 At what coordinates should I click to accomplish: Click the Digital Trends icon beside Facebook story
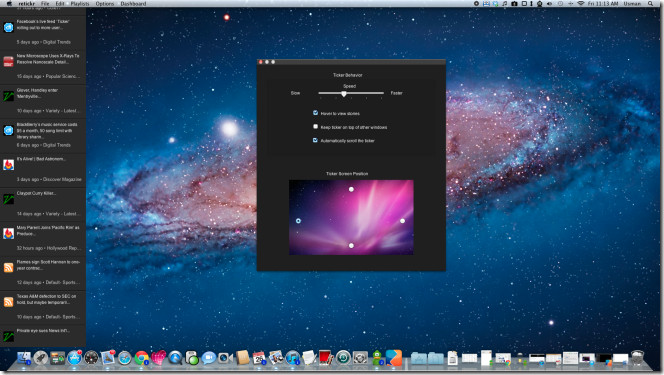pyautogui.click(x=8, y=28)
